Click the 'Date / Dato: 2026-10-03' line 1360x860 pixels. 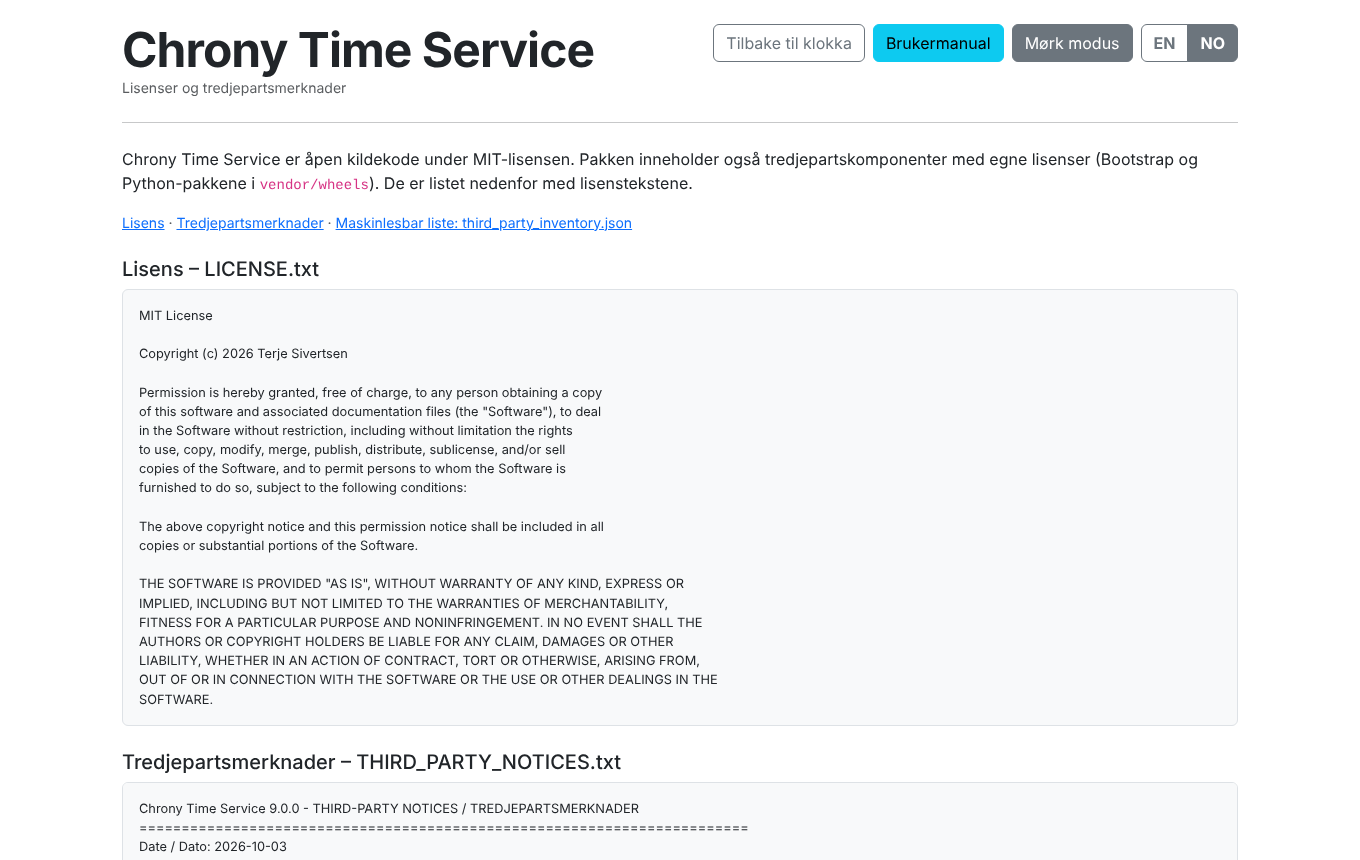[x=213, y=847]
